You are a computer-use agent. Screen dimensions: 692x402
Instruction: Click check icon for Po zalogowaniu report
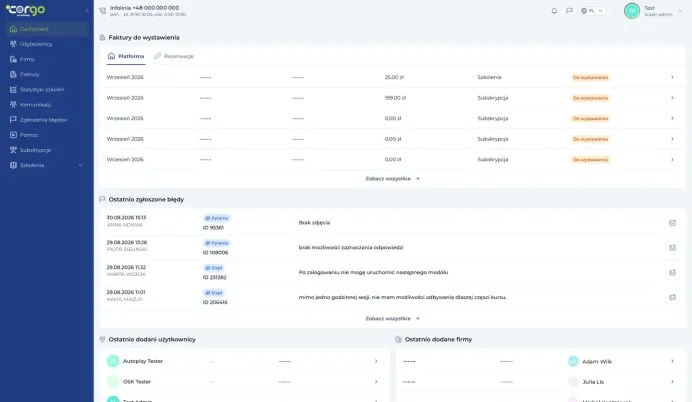click(x=672, y=273)
